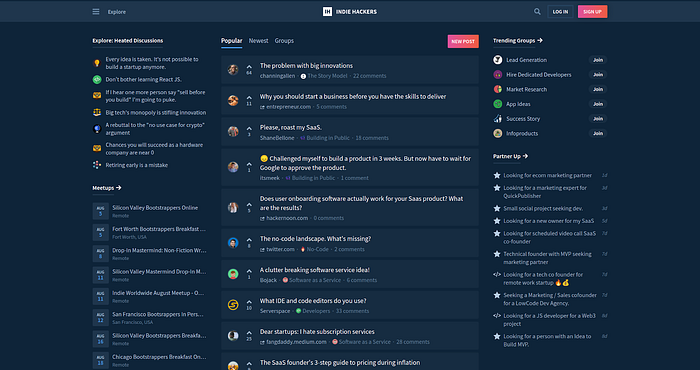The height and width of the screenshot is (370, 700).
Task: Open the hamburger menu icon
Action: 96,12
